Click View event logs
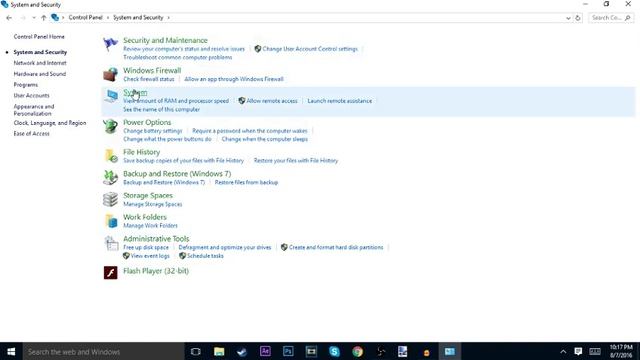 pyautogui.click(x=150, y=256)
